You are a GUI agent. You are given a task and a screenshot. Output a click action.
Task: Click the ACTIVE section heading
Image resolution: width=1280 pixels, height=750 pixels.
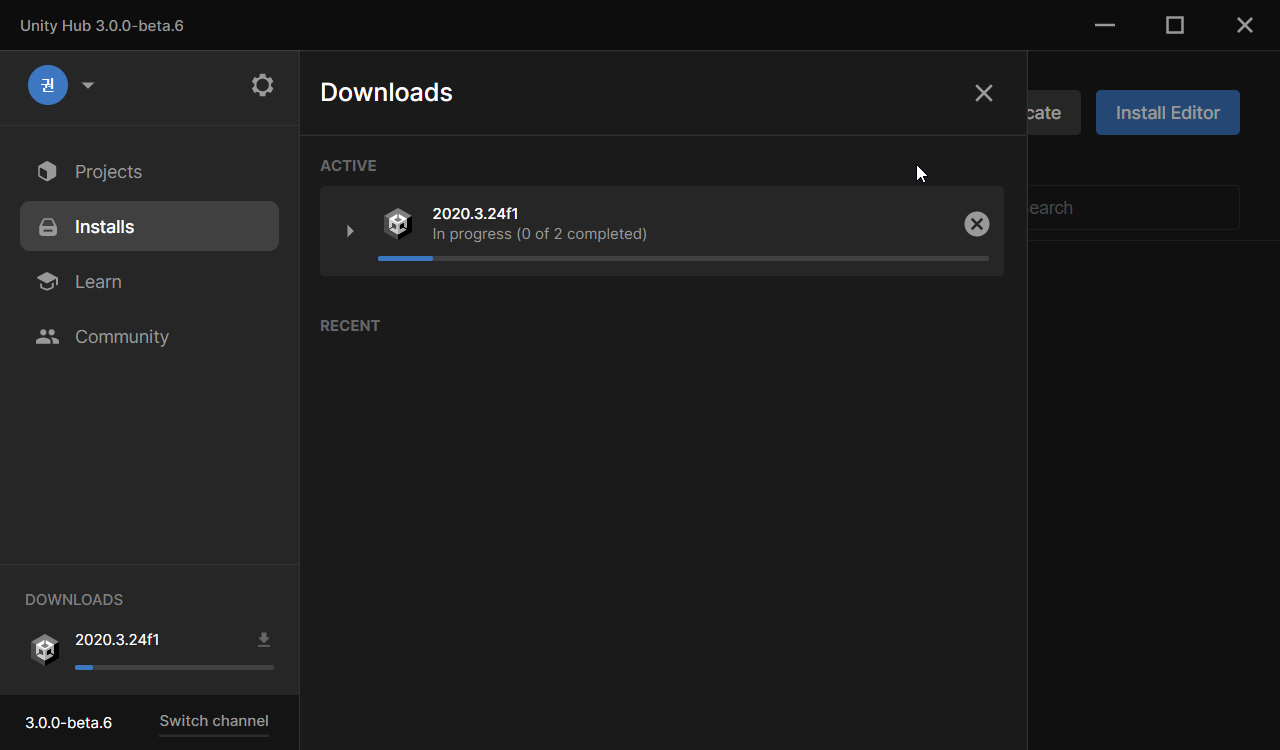pos(348,166)
